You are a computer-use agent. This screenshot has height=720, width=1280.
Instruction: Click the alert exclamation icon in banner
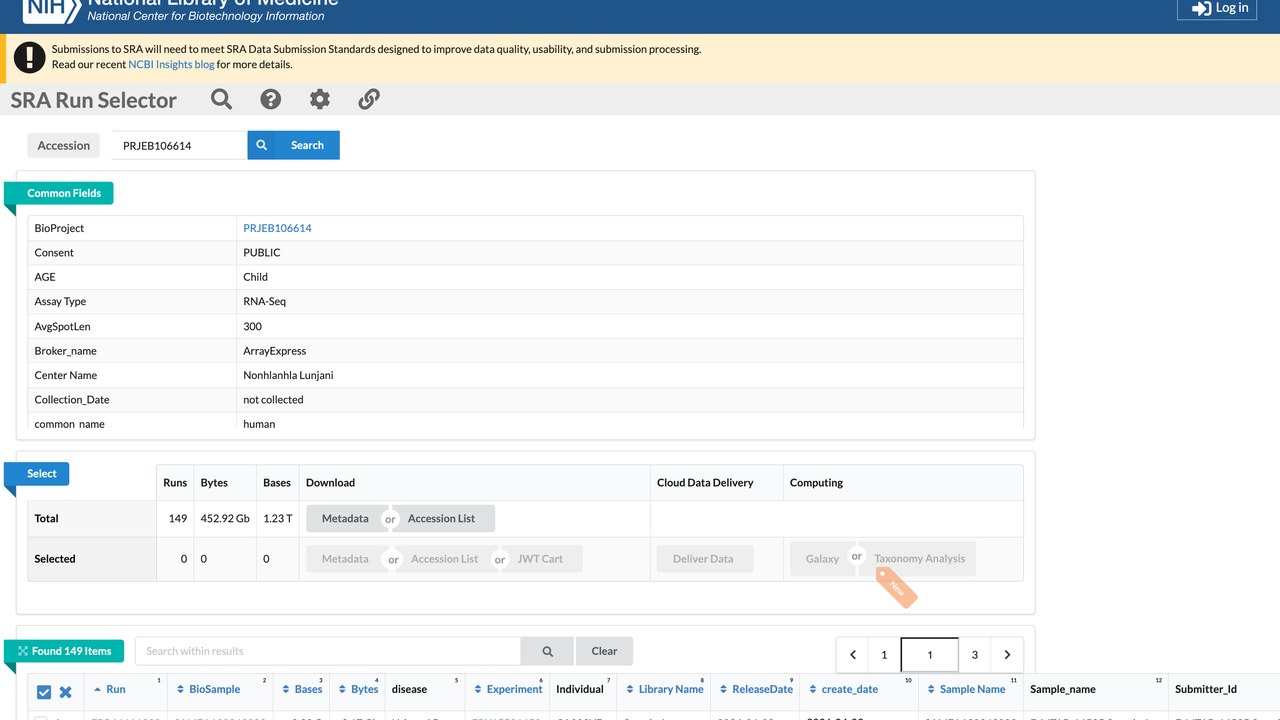tap(30, 57)
